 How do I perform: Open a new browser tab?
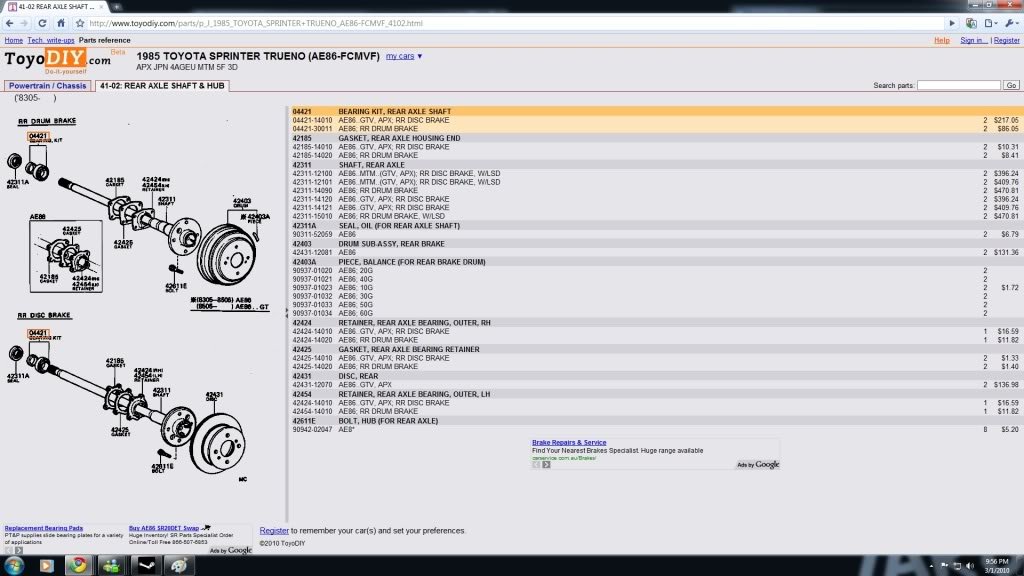click(x=117, y=7)
